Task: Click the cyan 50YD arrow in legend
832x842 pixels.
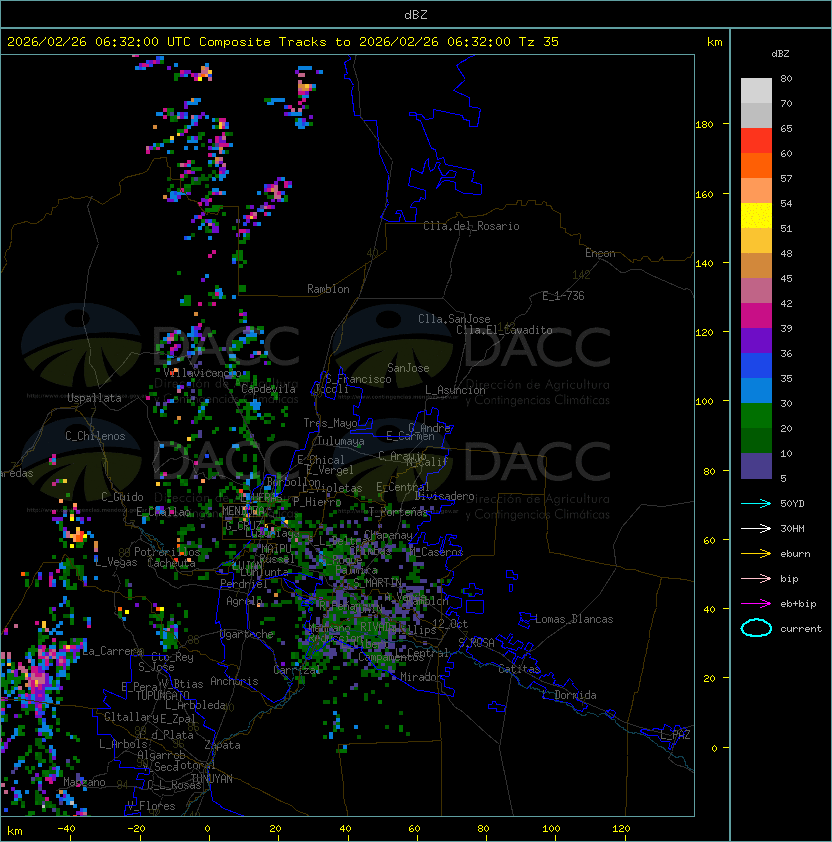Action: [756, 503]
